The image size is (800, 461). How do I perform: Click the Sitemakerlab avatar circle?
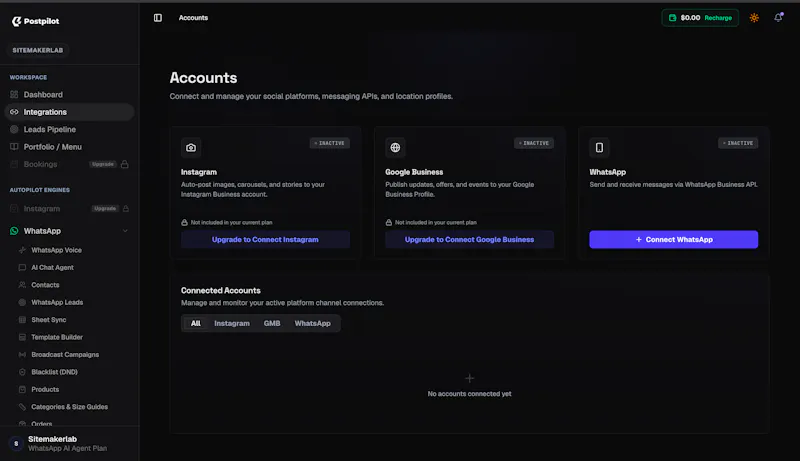16,444
